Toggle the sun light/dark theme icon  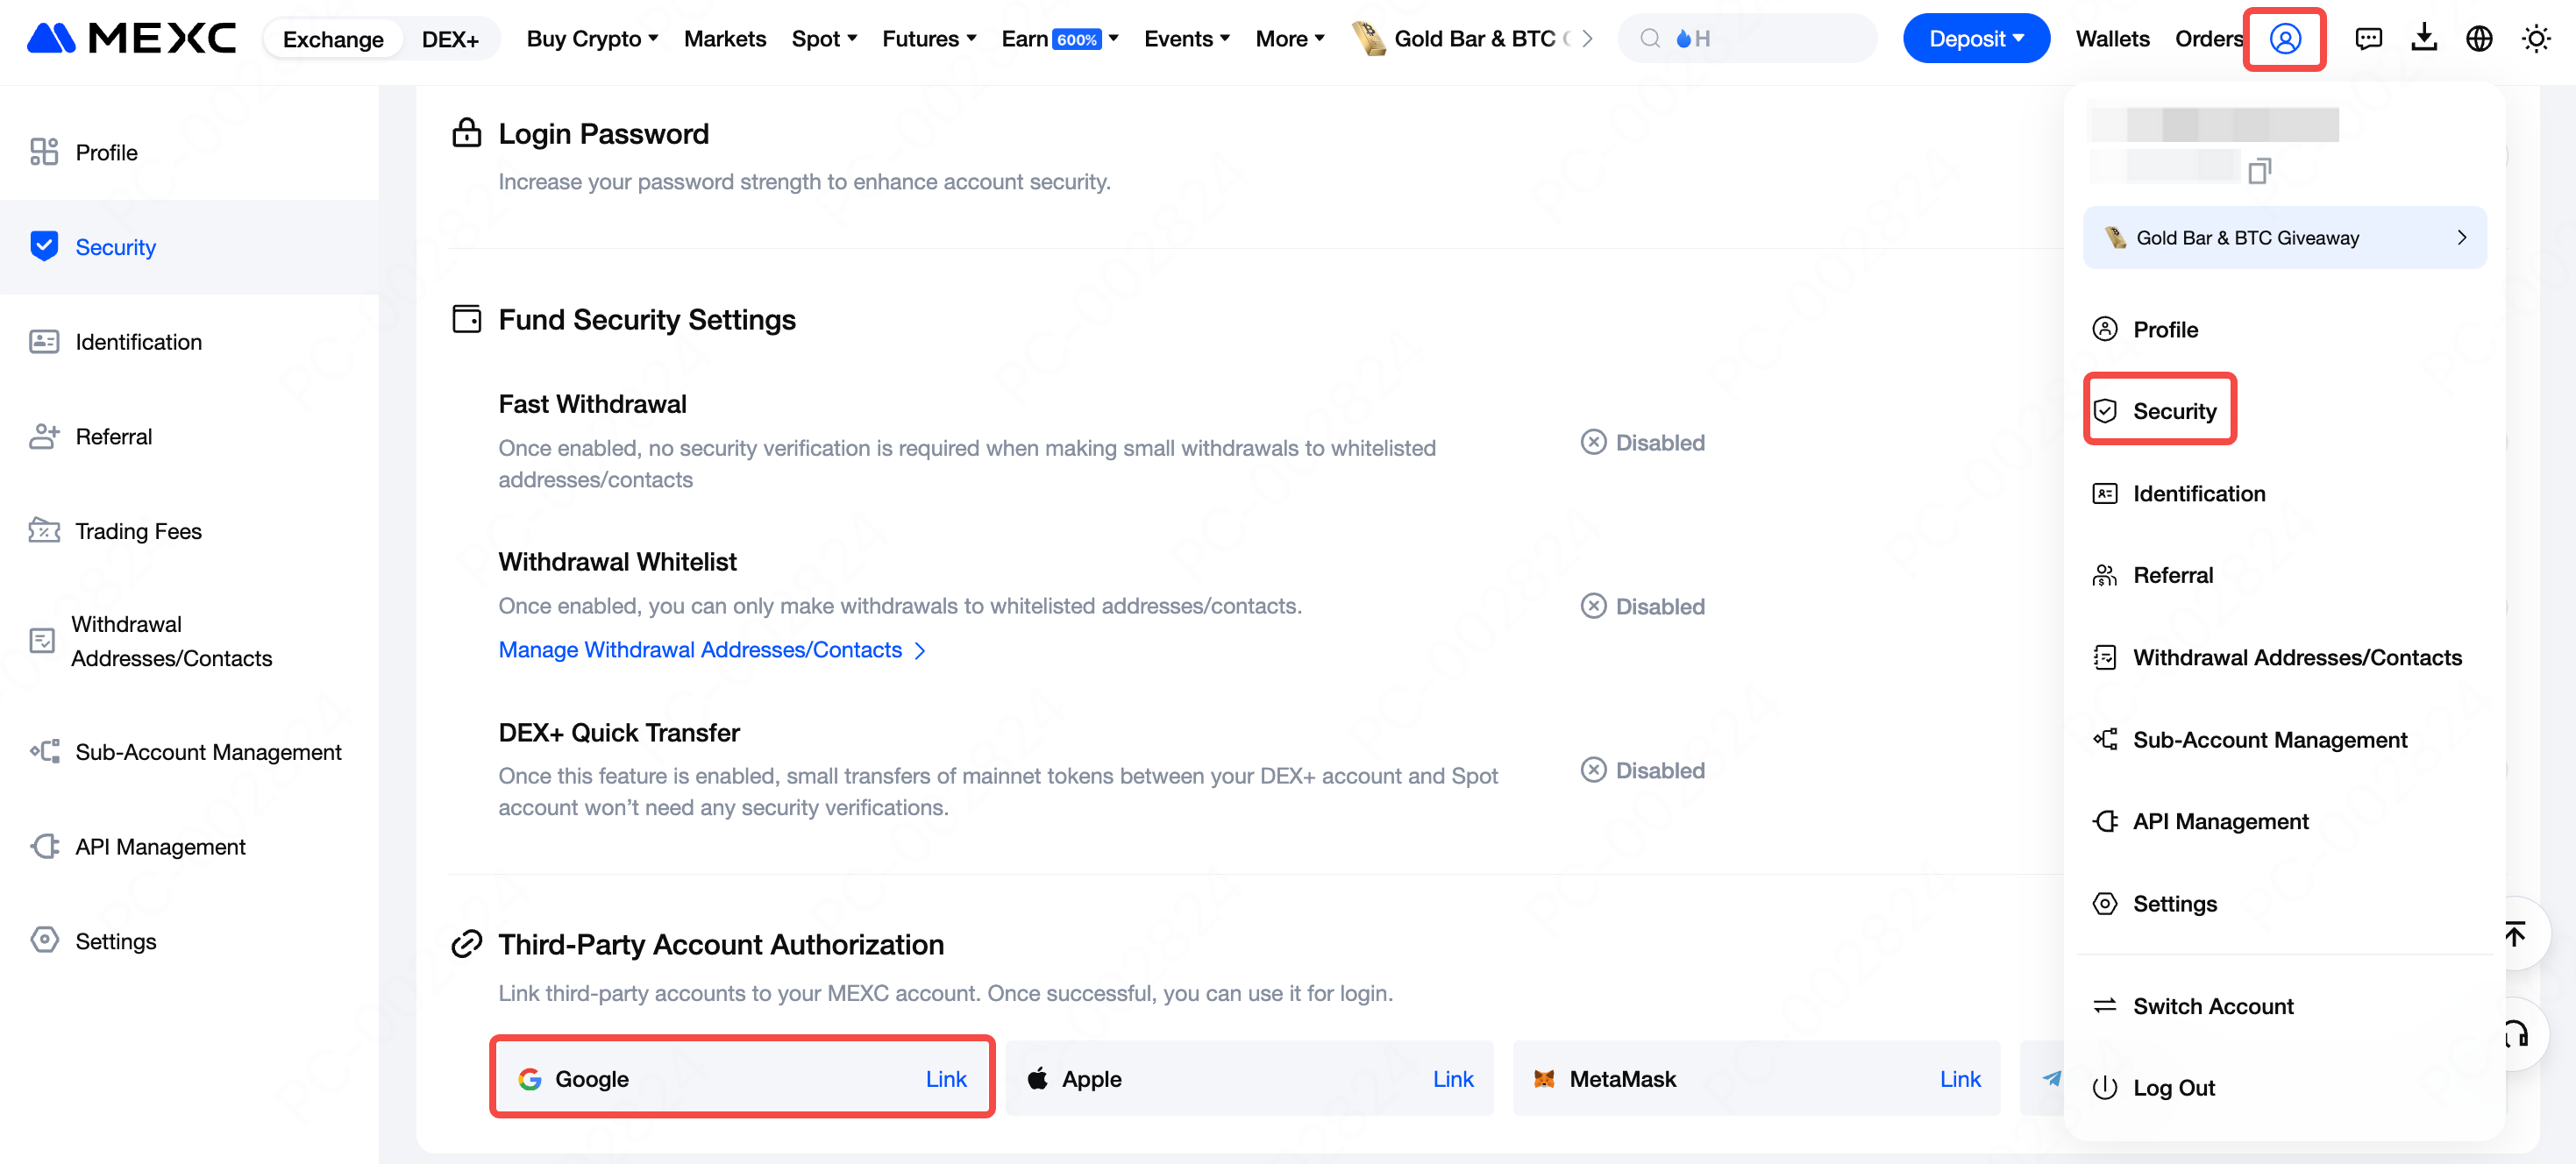2535,39
